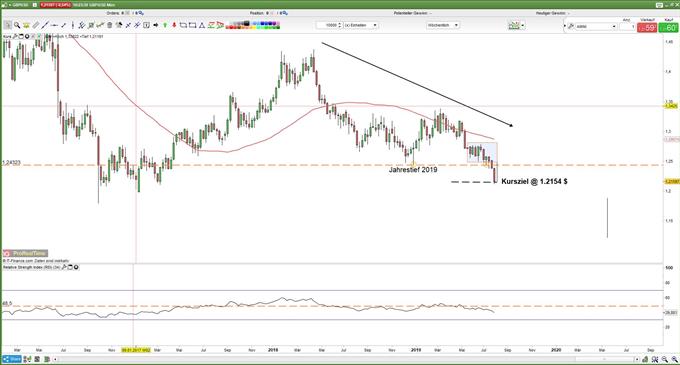Screen dimensions: 680x365
Task: Click the trading panel wrench icon
Action: click(x=571, y=26)
